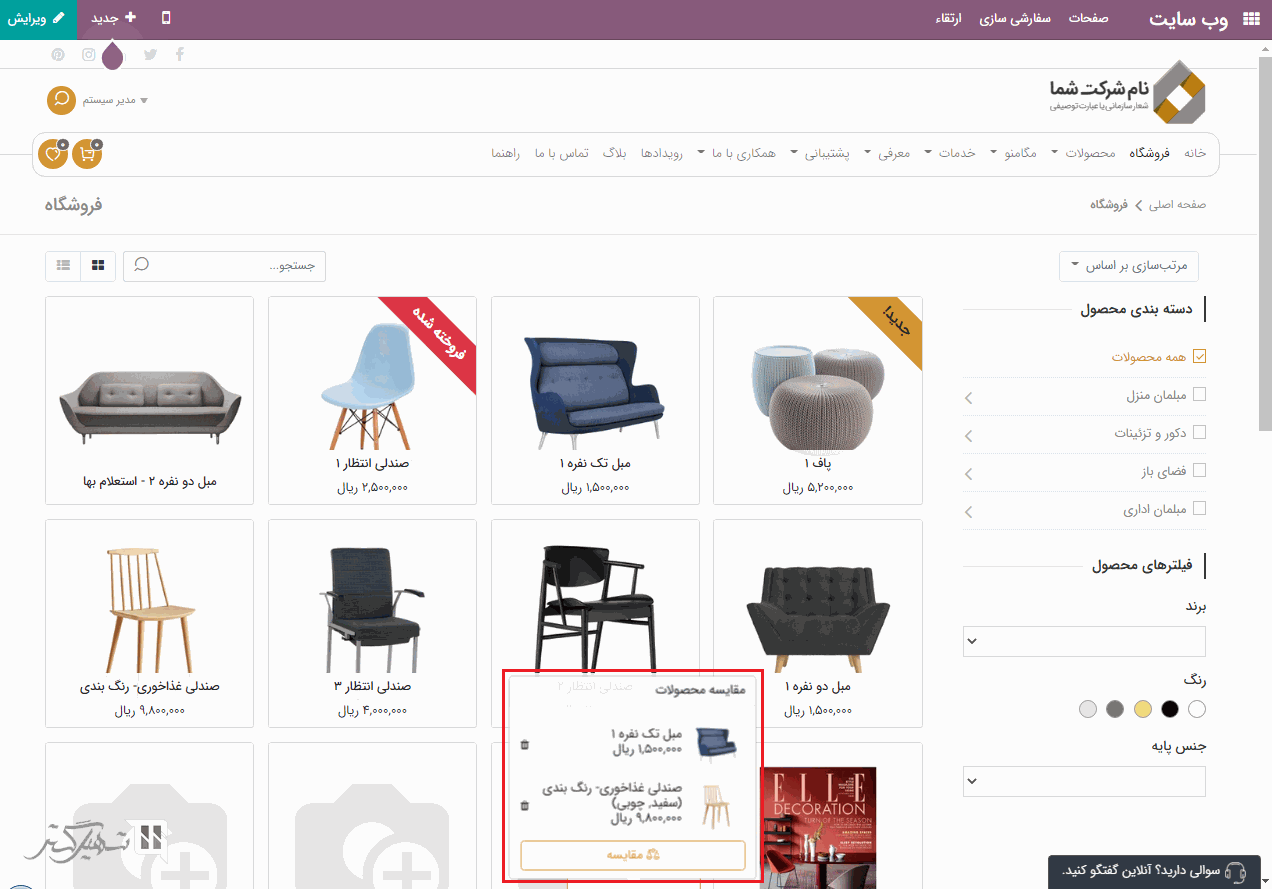Click the page vertical scrollbar
Image resolution: width=1272 pixels, height=889 pixels.
coord(1265,245)
